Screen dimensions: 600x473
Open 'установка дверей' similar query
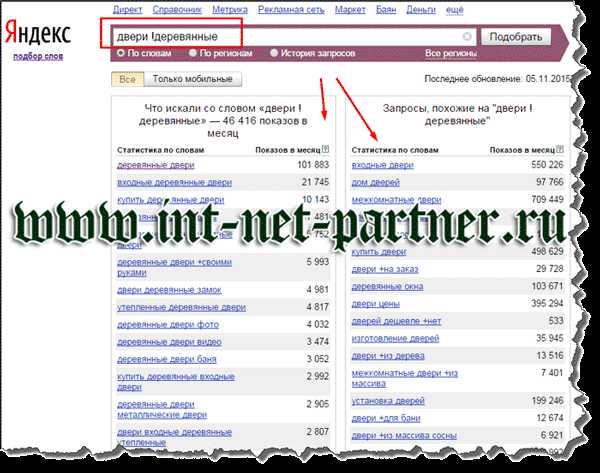point(388,401)
